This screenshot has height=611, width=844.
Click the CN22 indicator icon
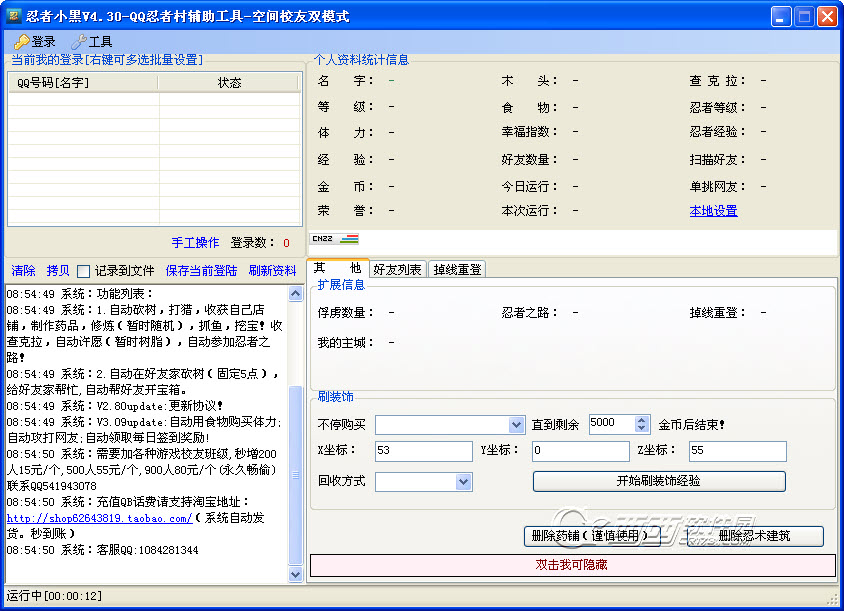[x=334, y=239]
